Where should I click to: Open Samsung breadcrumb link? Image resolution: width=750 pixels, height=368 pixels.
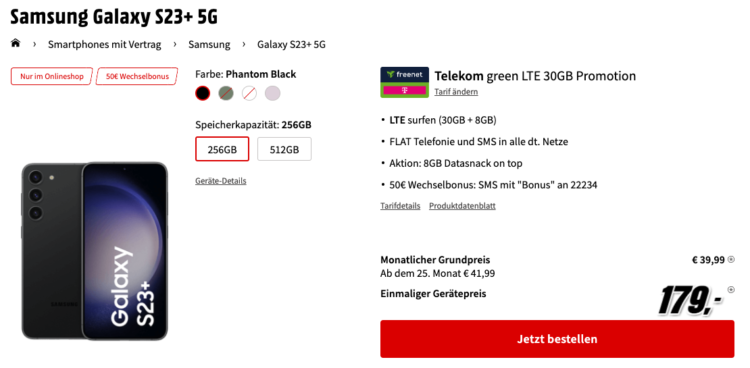[x=209, y=45]
